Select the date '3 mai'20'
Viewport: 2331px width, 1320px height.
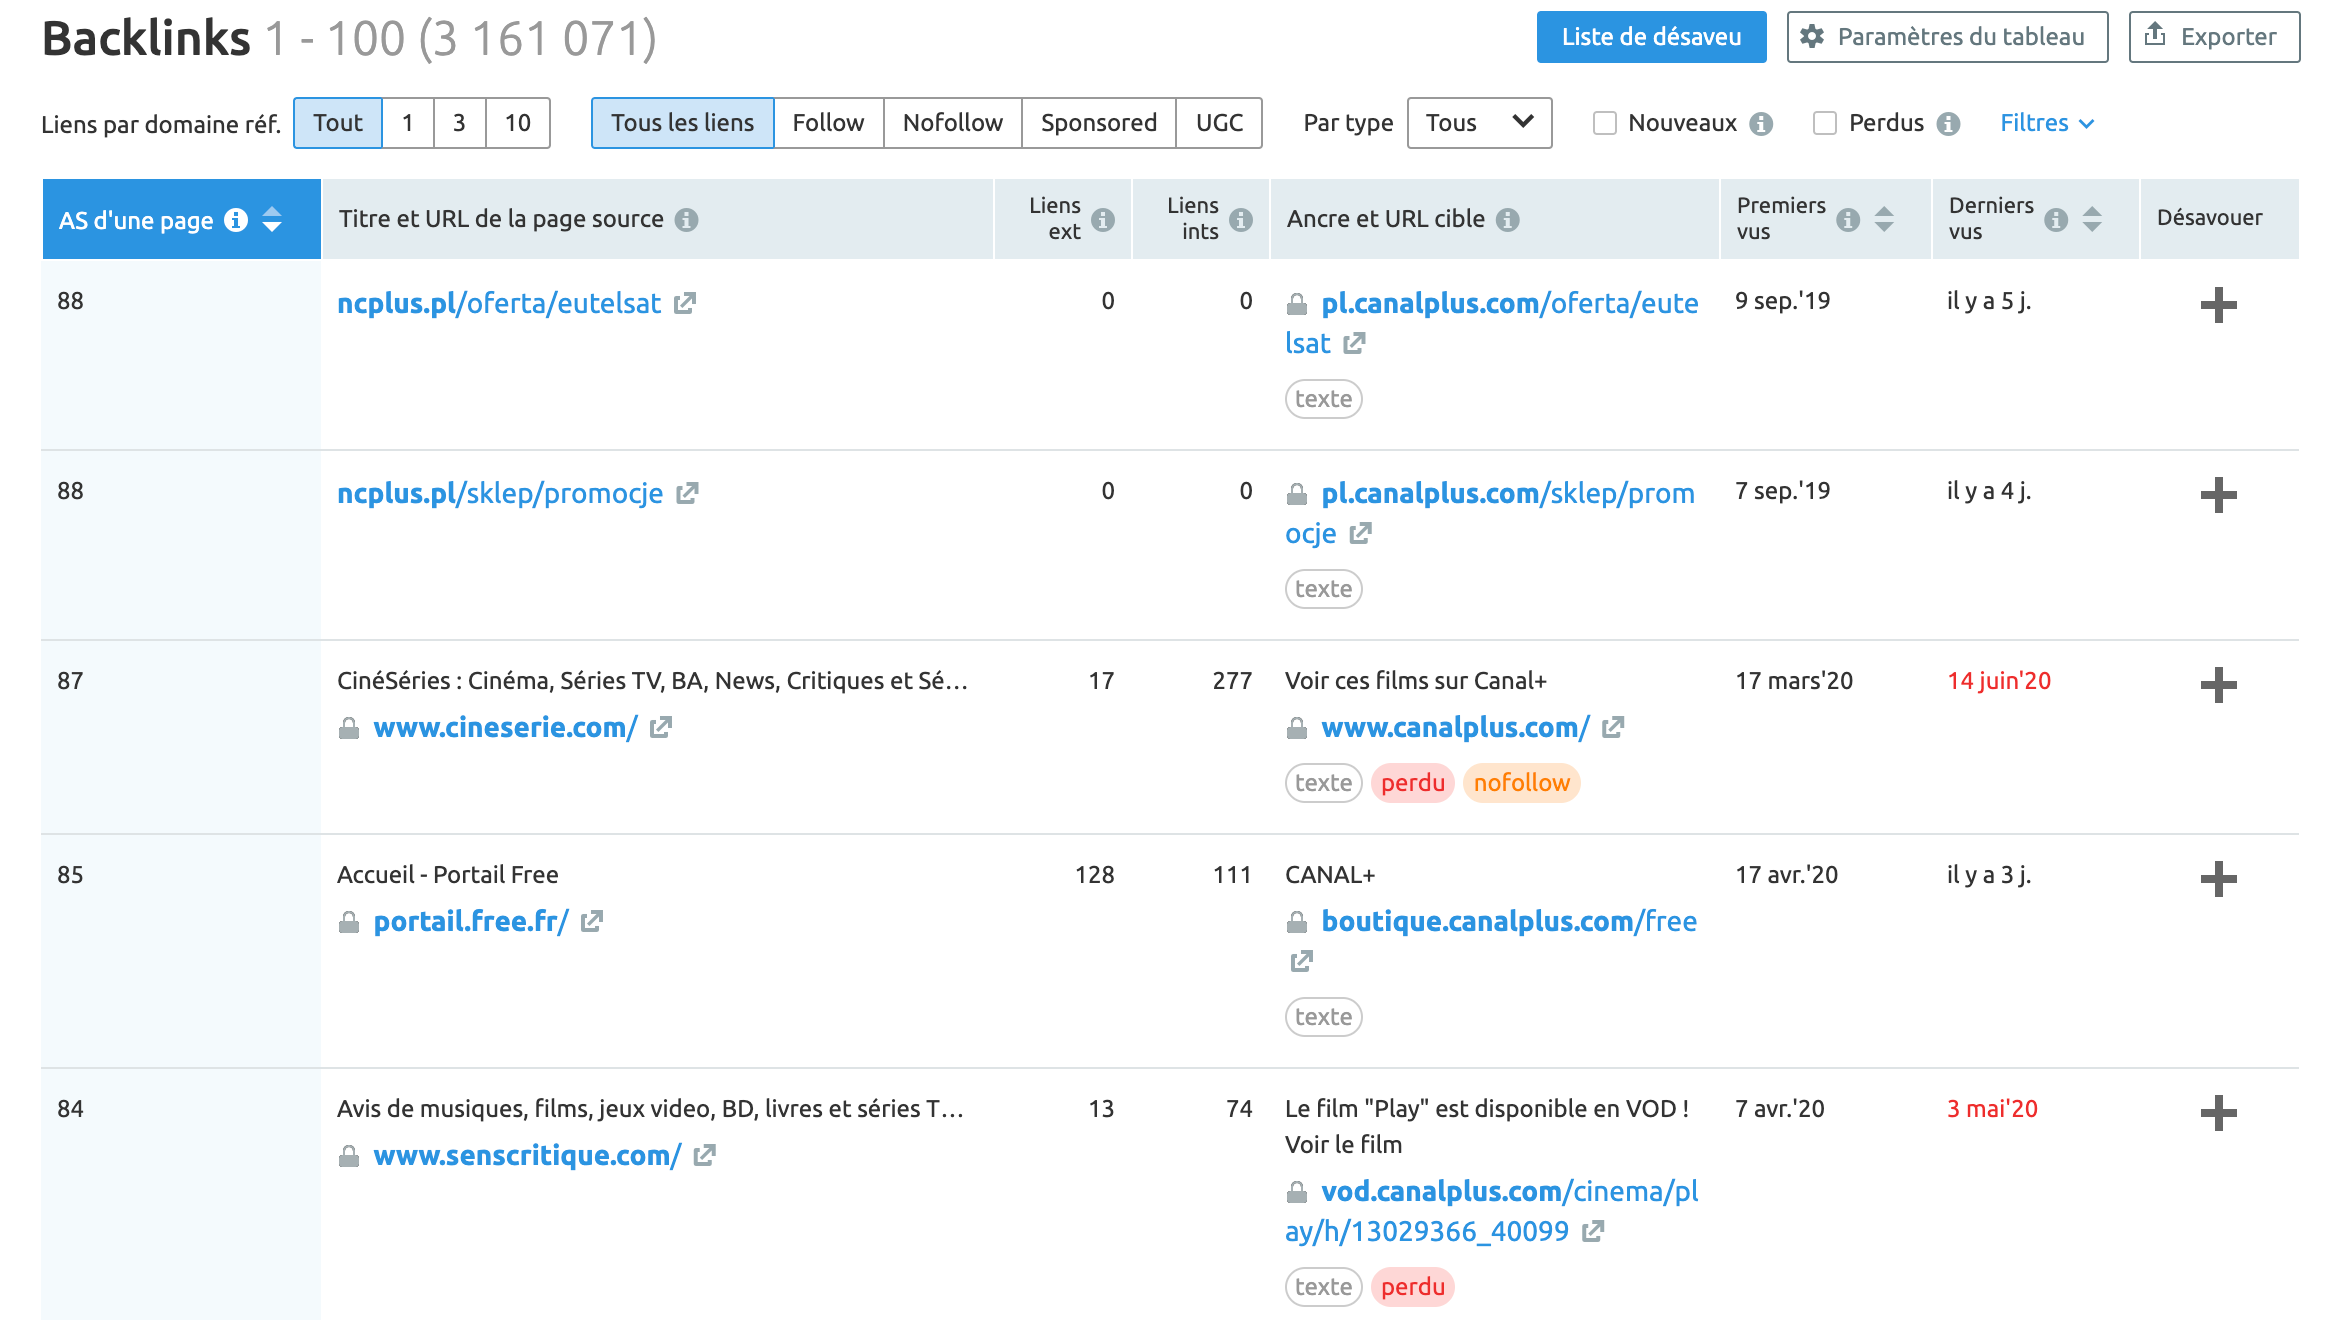click(1991, 1109)
